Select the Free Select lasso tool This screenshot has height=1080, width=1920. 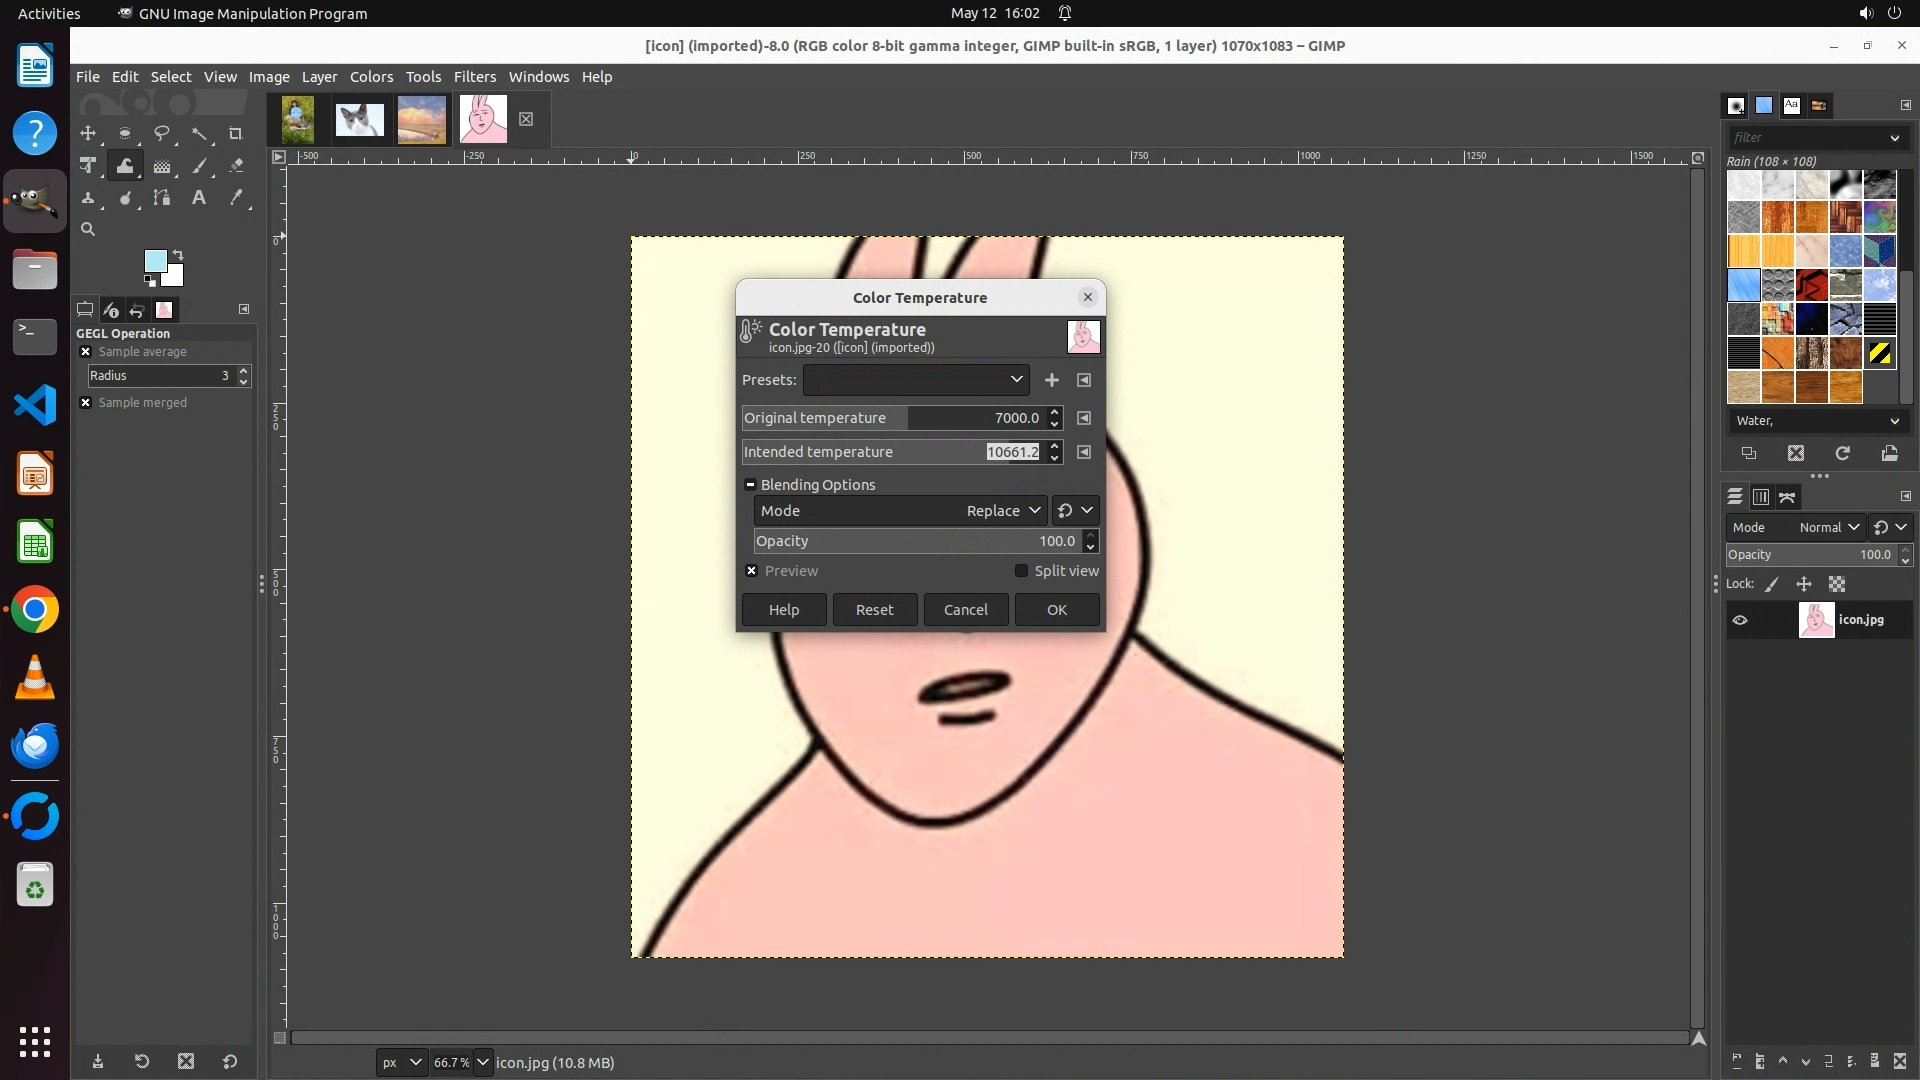[162, 134]
